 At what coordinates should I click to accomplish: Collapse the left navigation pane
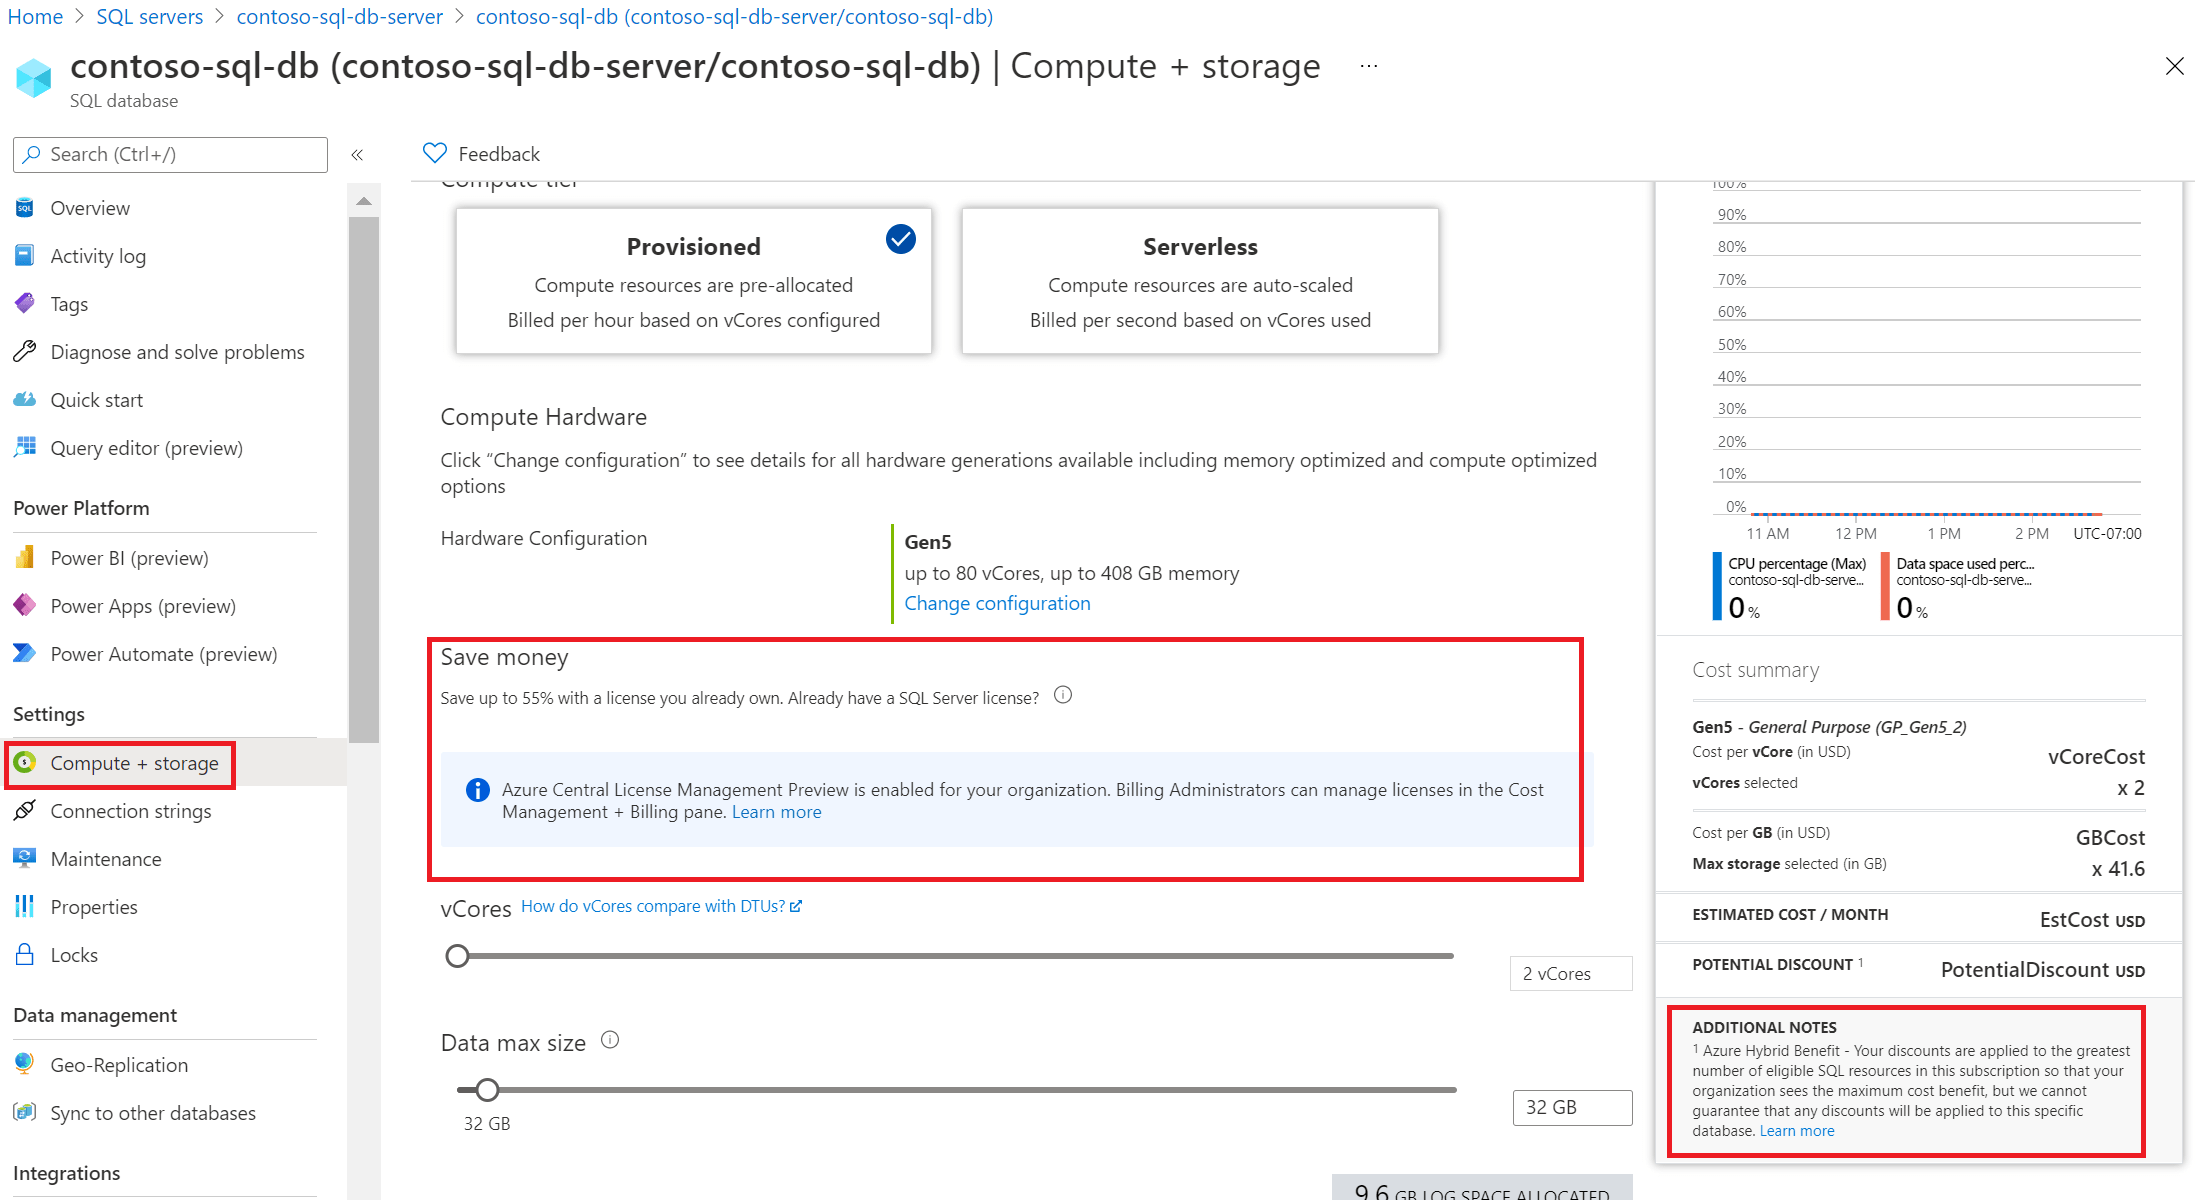[x=357, y=154]
